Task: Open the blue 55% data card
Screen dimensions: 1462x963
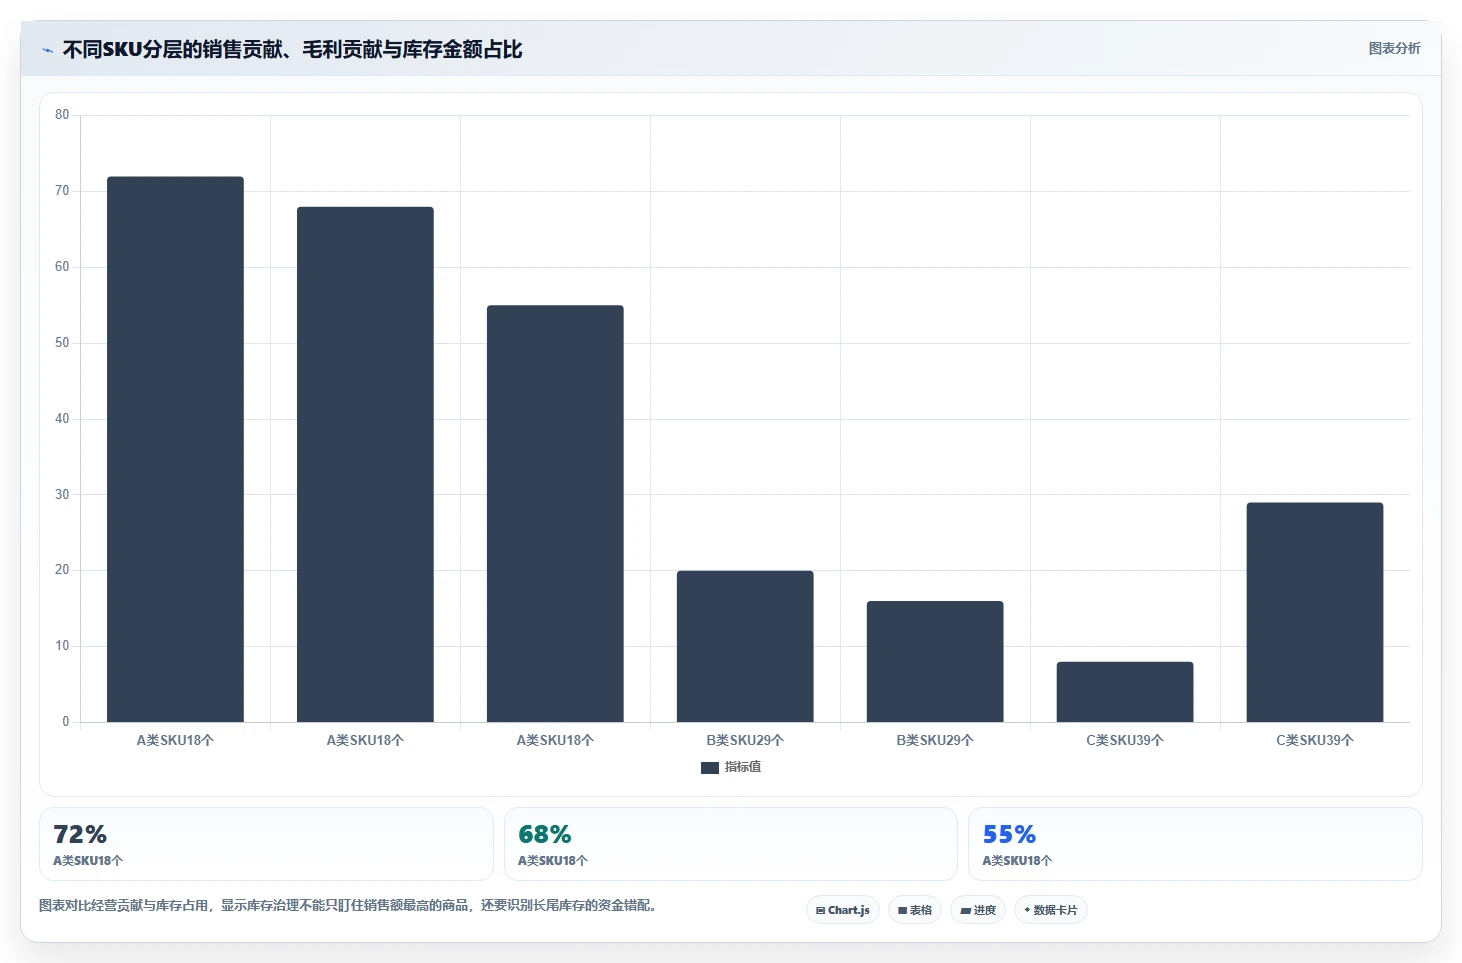Action: pos(1195,844)
